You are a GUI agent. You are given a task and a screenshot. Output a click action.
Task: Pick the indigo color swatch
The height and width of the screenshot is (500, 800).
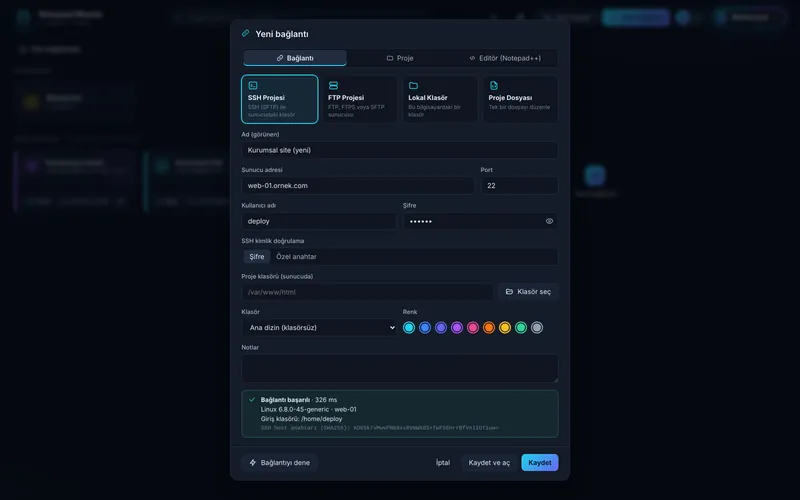click(441, 328)
